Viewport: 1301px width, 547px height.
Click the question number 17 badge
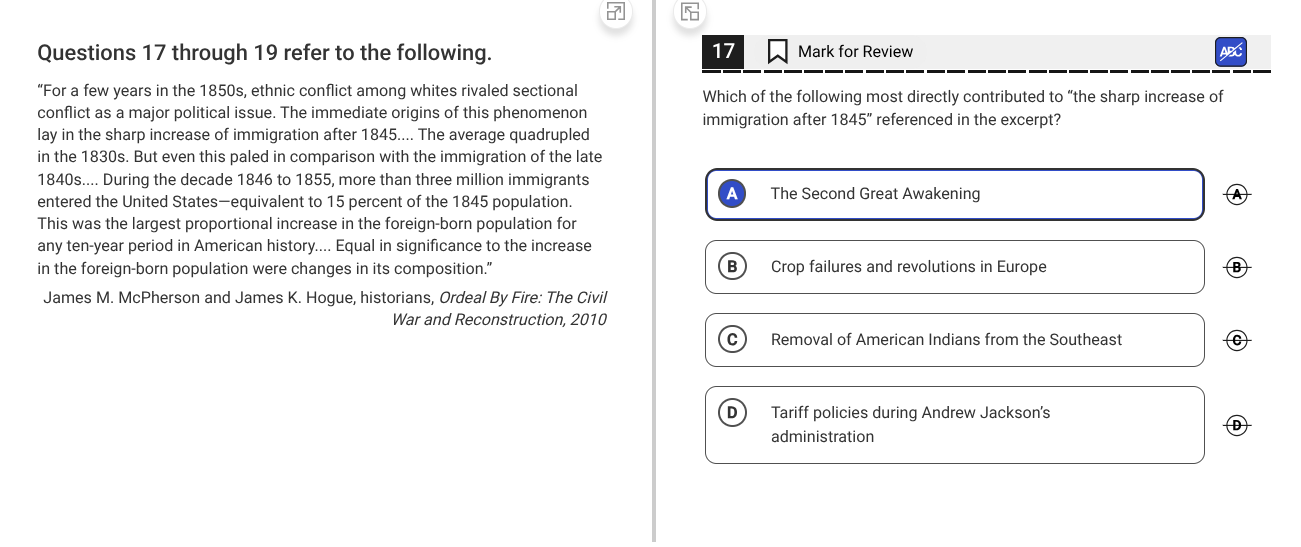click(723, 52)
